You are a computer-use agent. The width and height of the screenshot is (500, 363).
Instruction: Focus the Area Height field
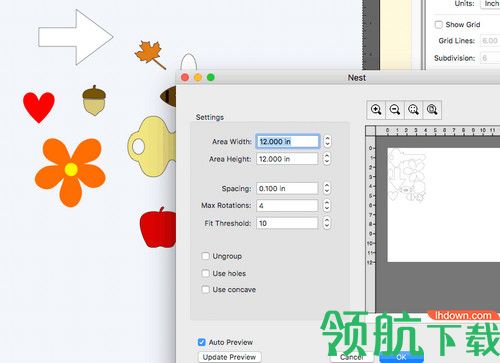pyautogui.click(x=287, y=159)
